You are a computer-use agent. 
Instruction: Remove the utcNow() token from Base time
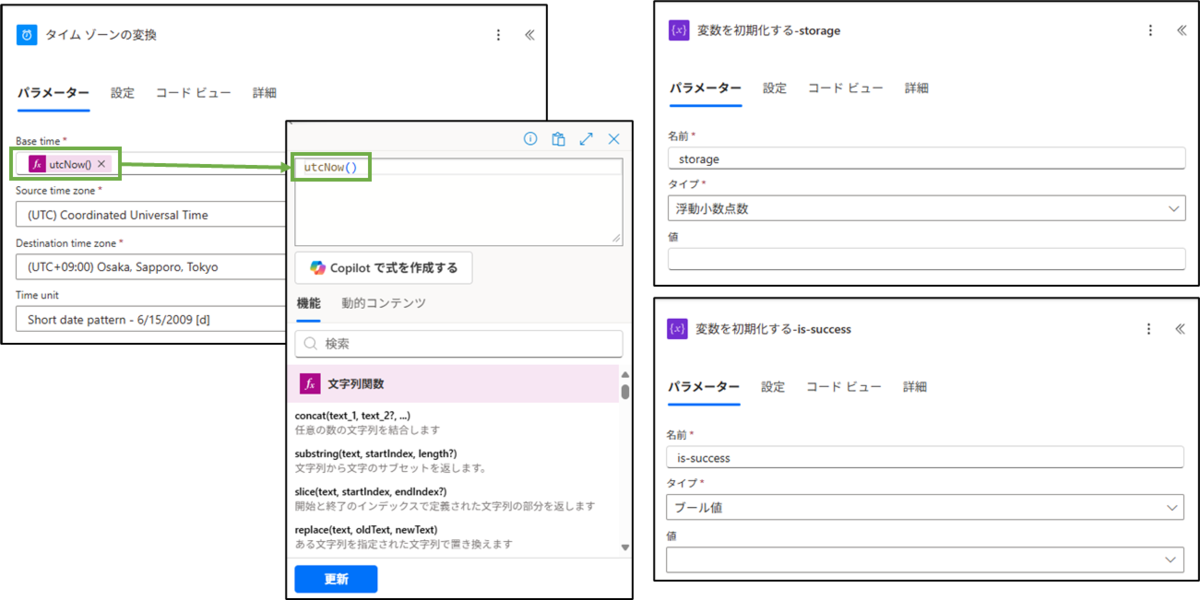[x=101, y=164]
